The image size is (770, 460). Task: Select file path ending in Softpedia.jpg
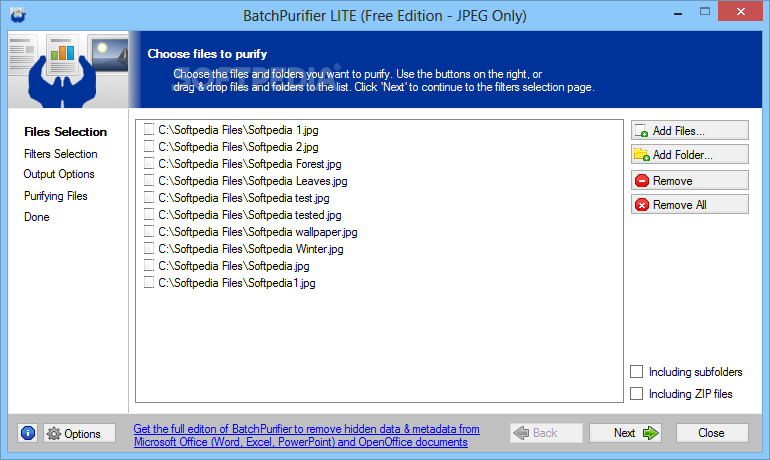click(x=234, y=266)
